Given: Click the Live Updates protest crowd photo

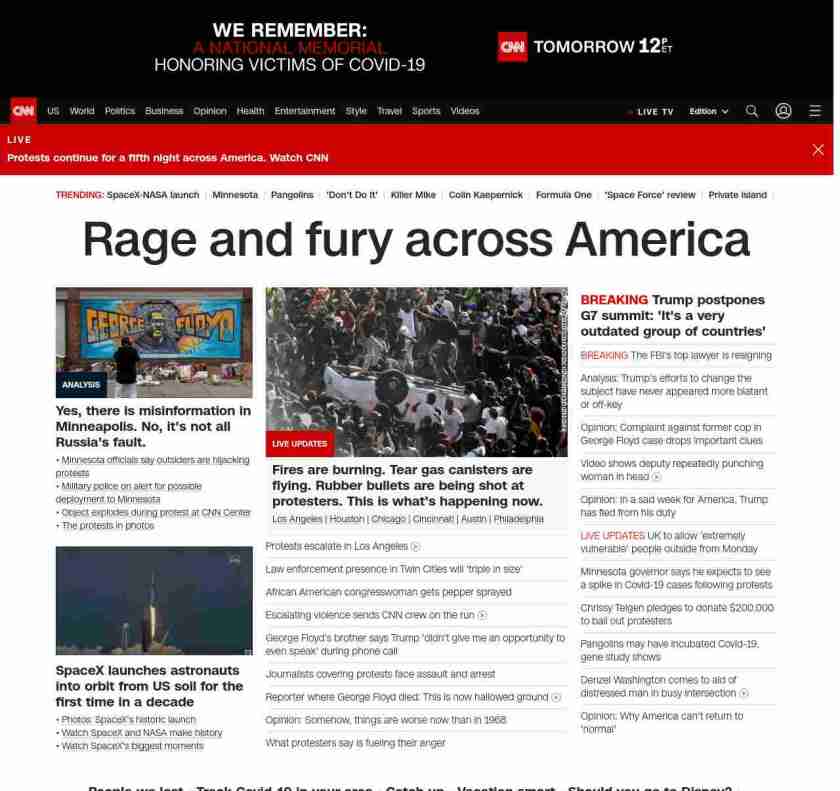Looking at the screenshot, I should coord(416,371).
